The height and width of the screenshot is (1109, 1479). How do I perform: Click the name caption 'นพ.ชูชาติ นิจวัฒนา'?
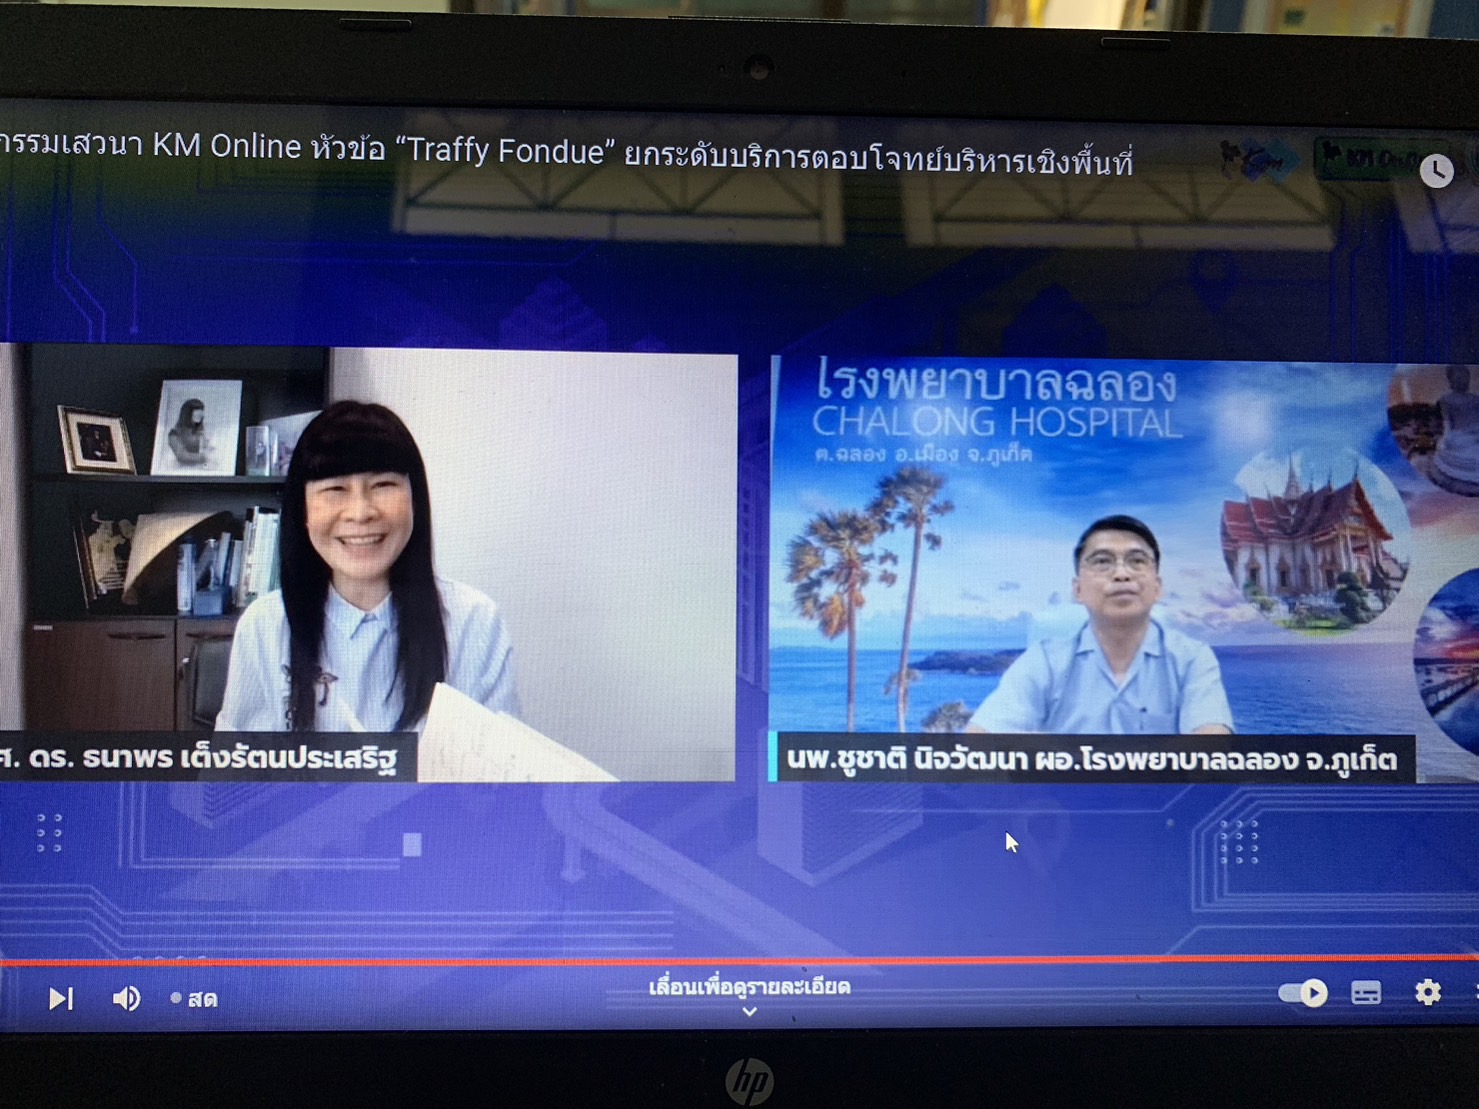point(905,759)
